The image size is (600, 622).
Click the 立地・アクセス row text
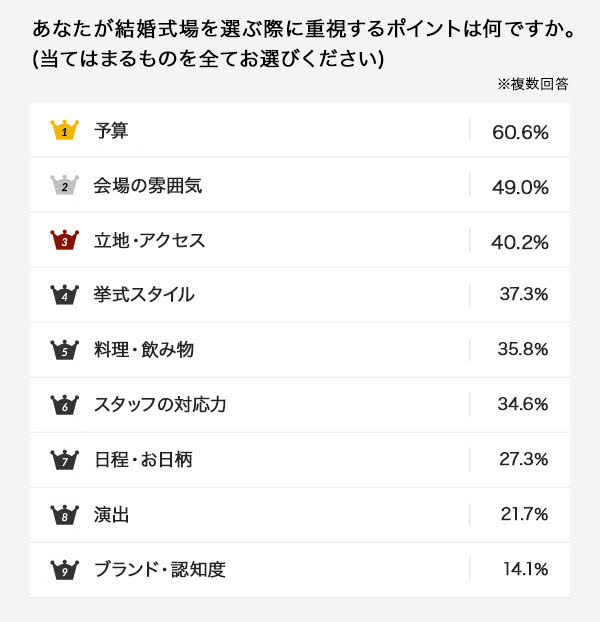[x=149, y=240]
